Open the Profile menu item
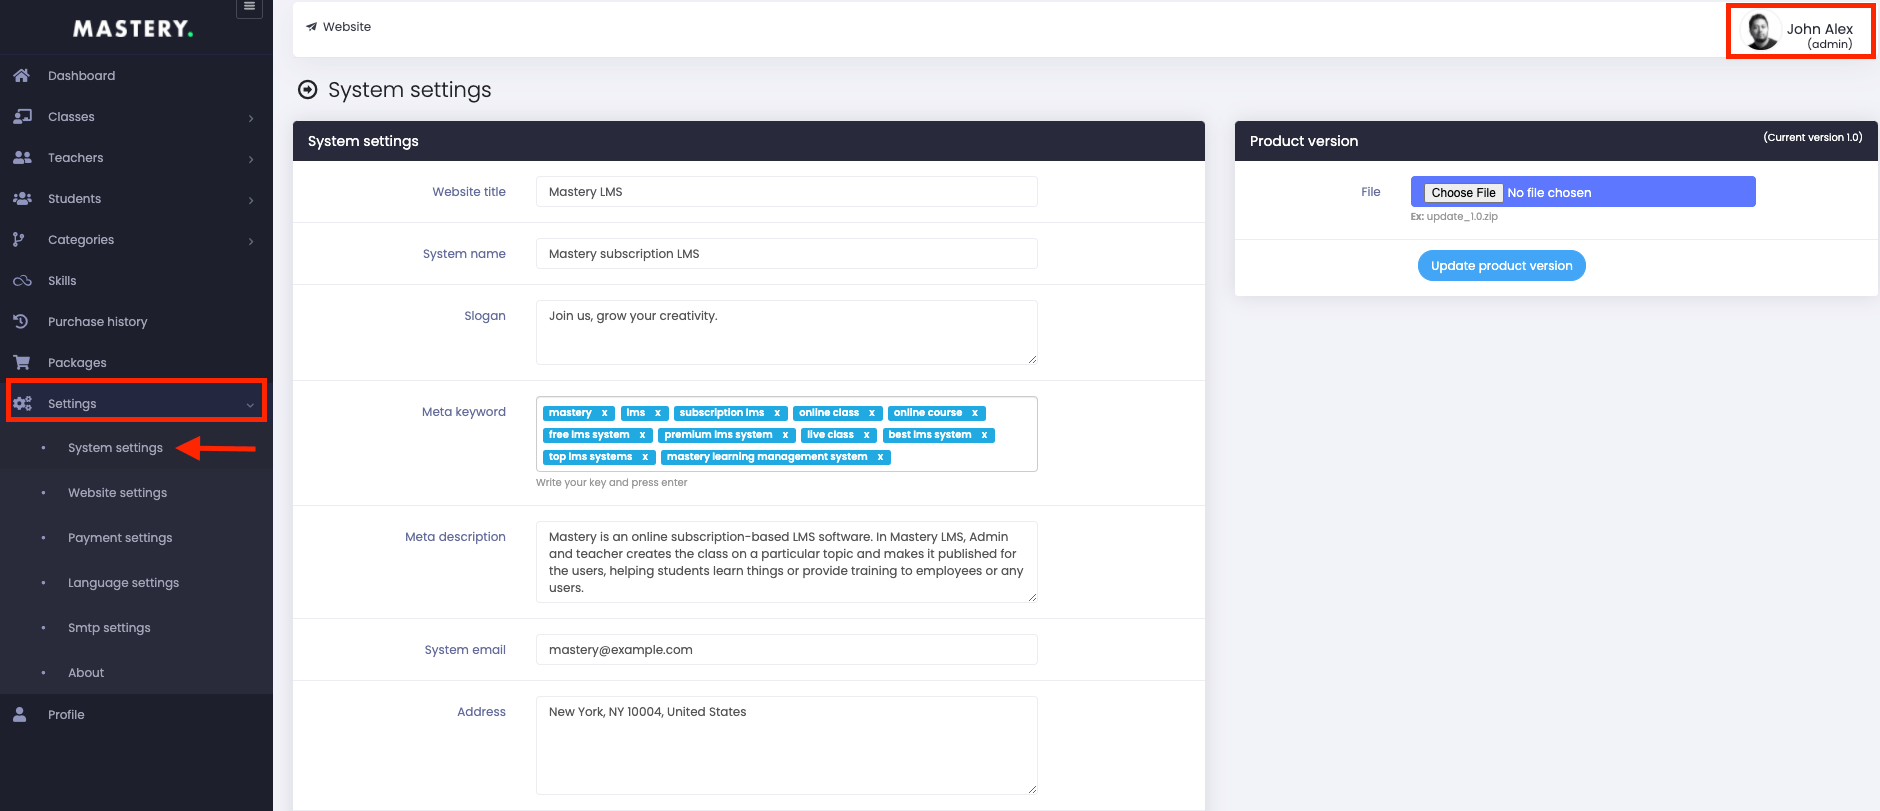The image size is (1880, 811). [136, 714]
